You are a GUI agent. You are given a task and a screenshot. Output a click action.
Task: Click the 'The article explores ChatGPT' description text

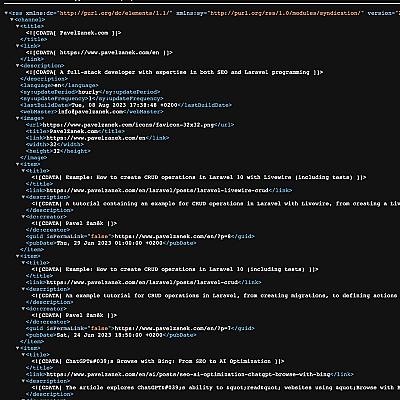(216, 388)
